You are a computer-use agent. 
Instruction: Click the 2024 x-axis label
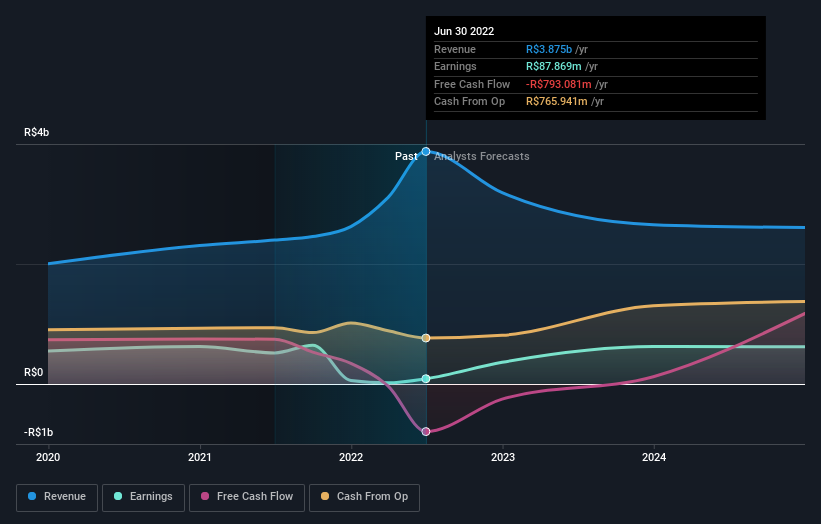pyautogui.click(x=654, y=457)
